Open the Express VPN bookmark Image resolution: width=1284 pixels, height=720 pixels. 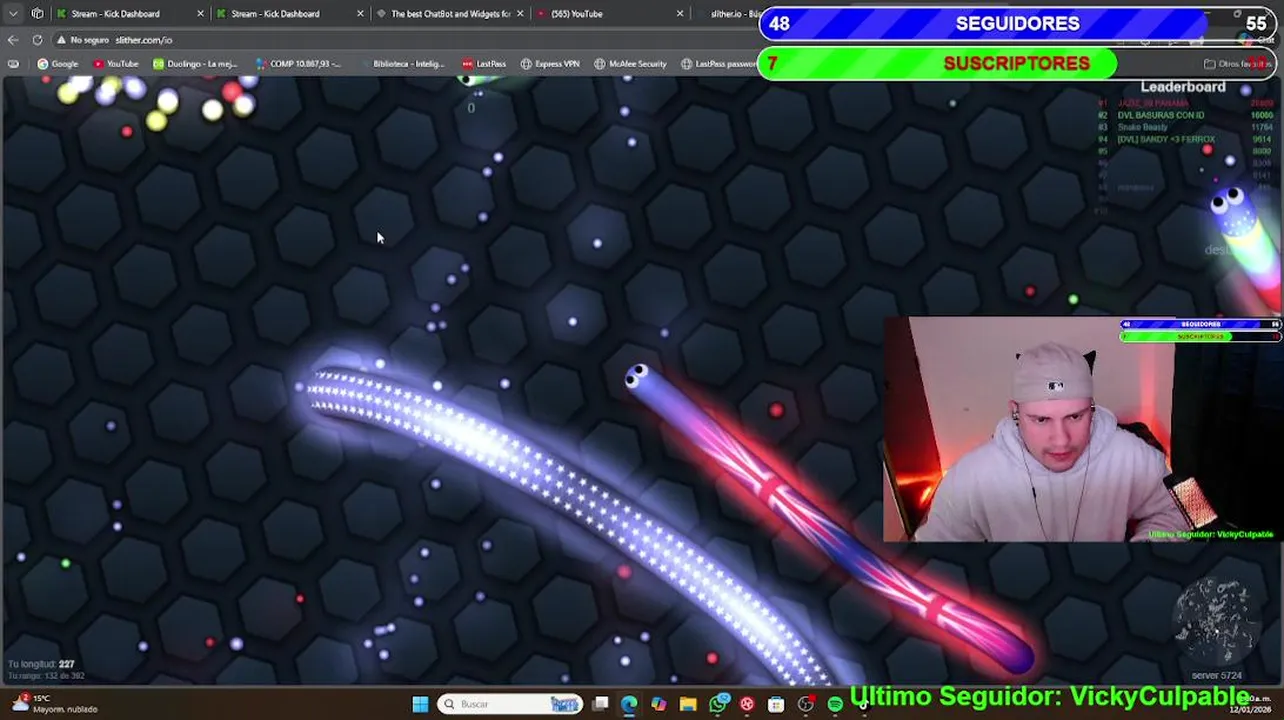[x=550, y=64]
